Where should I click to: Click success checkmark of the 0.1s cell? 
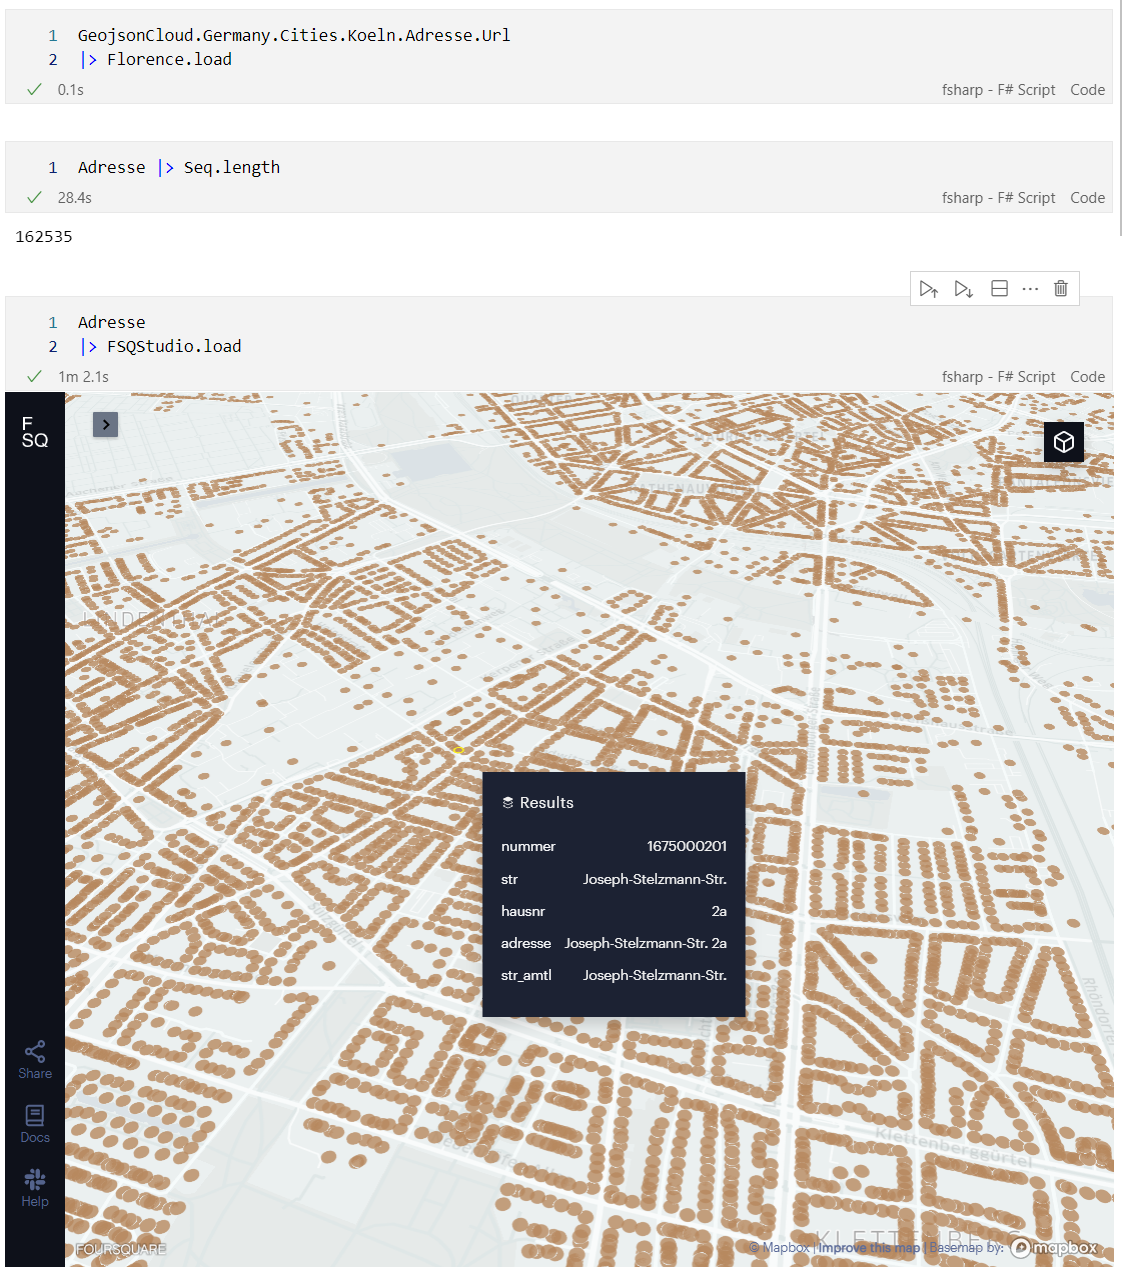pyautogui.click(x=34, y=89)
